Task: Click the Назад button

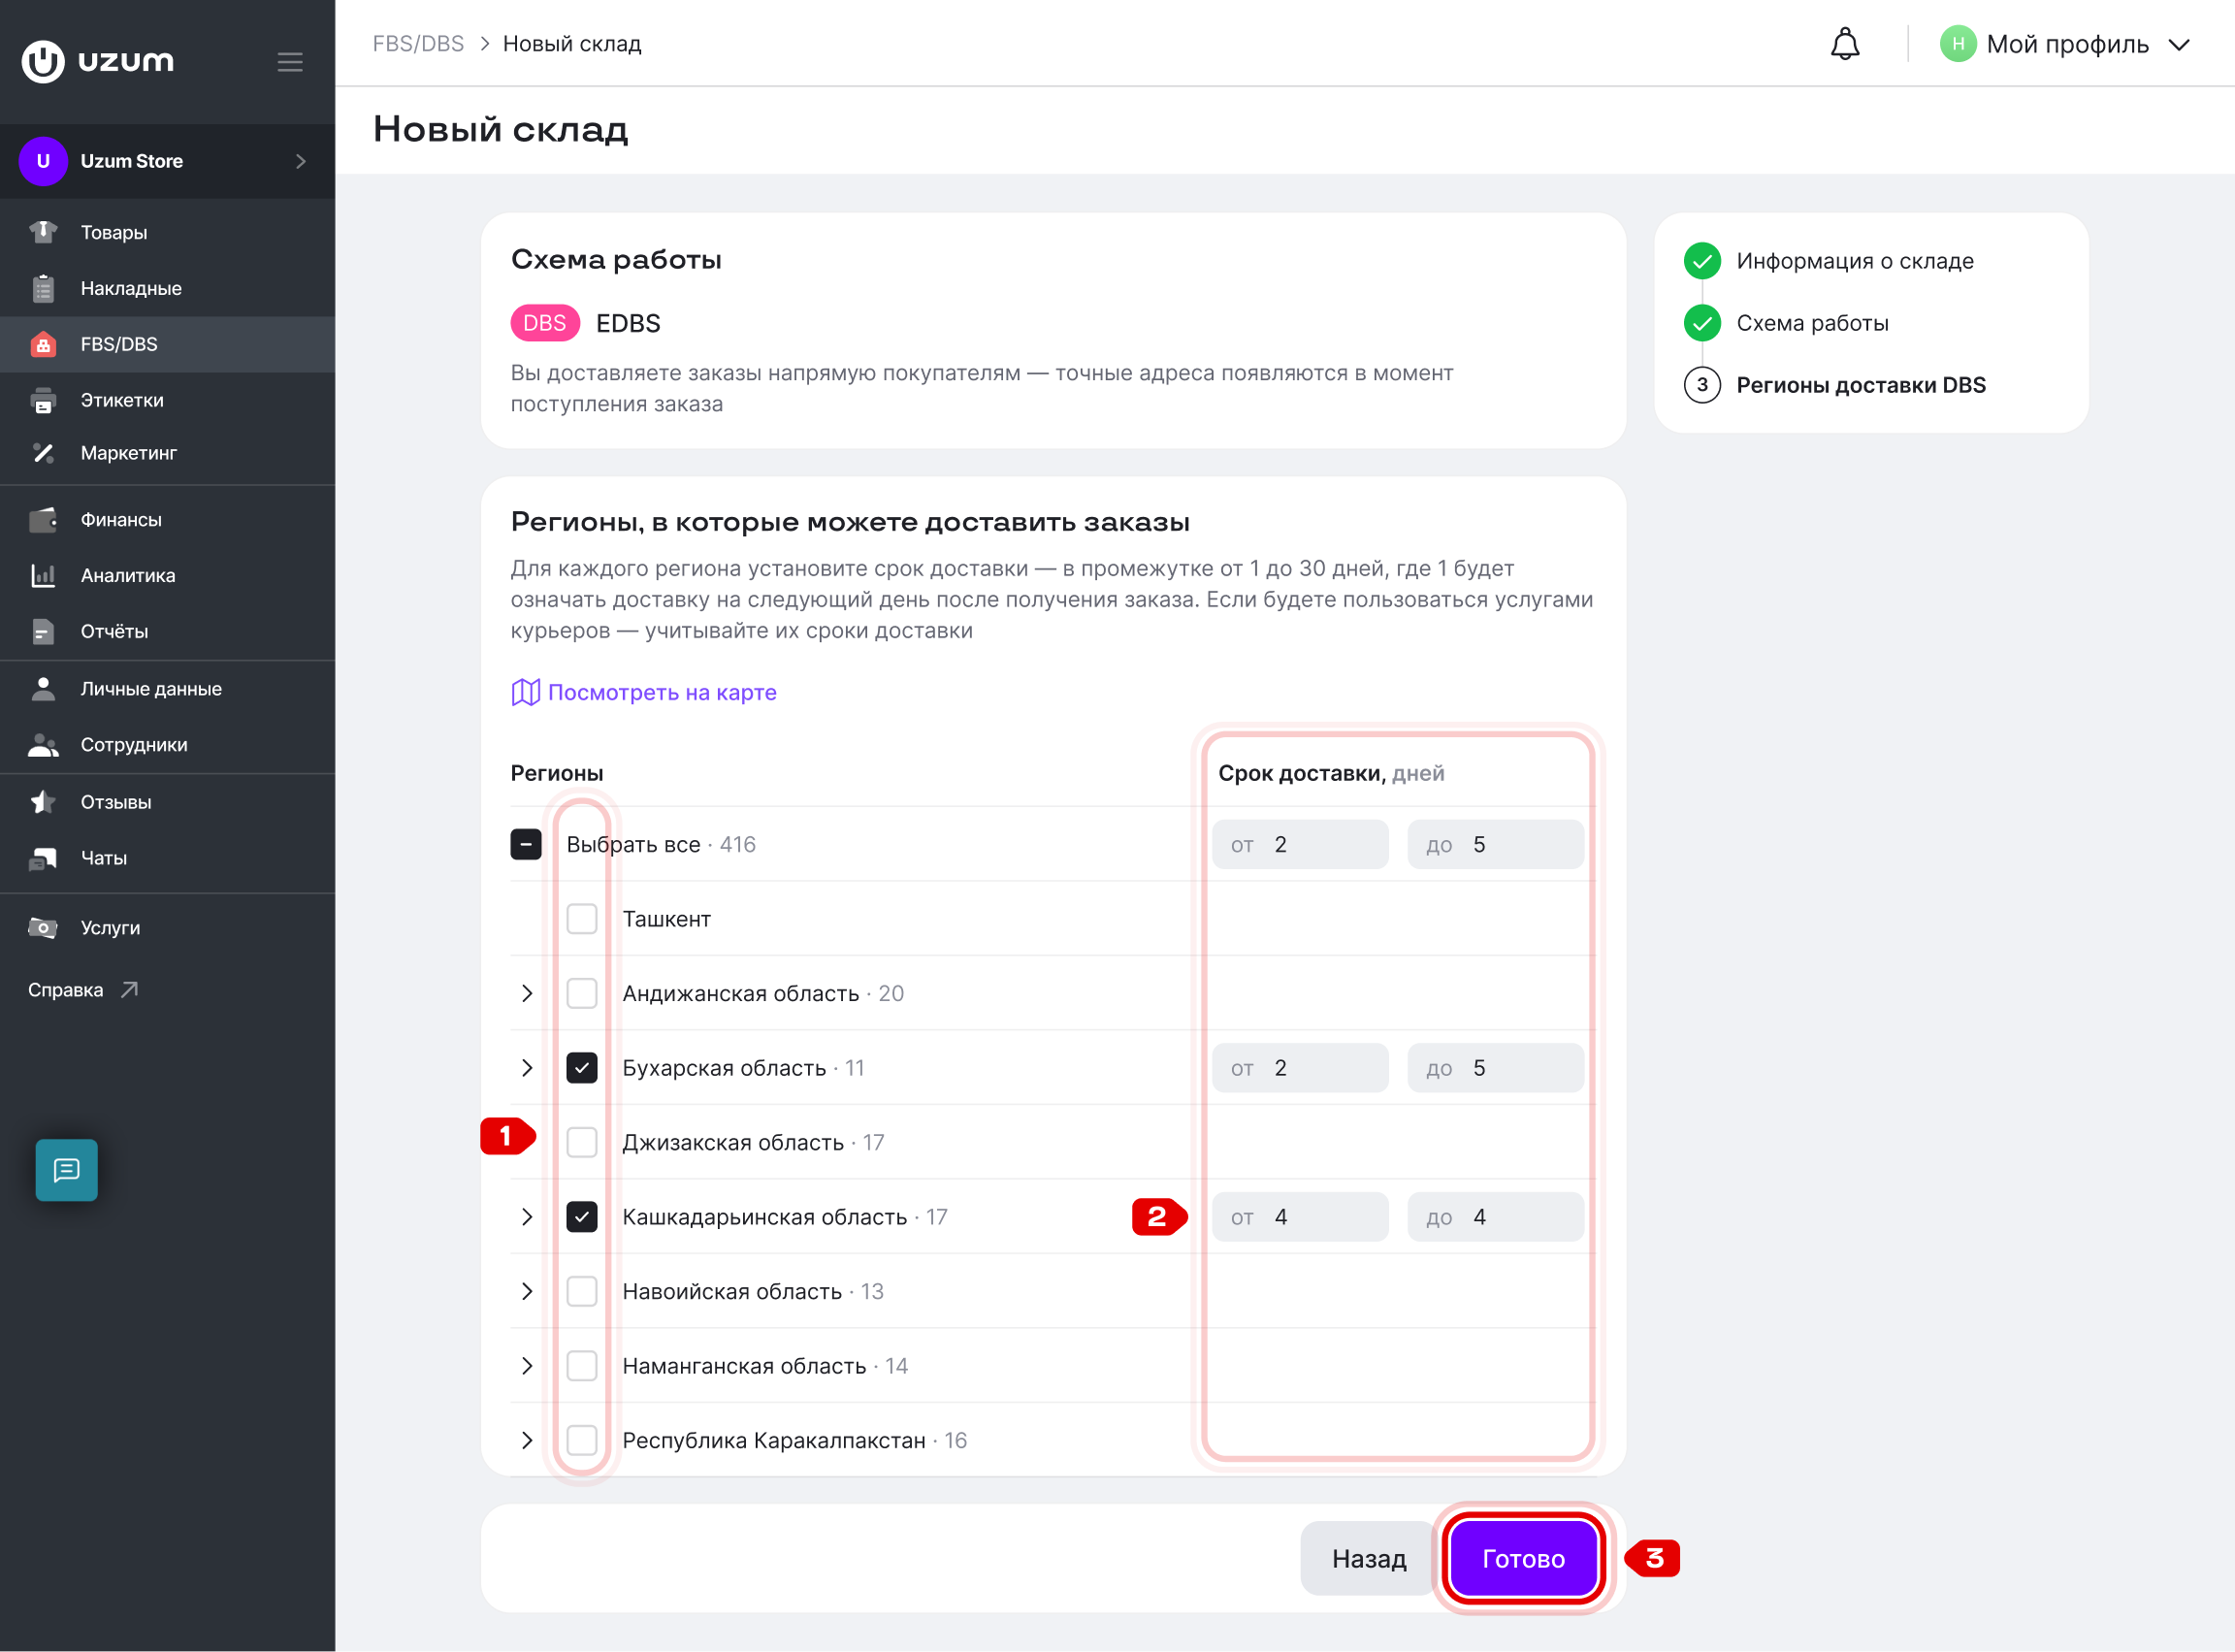Action: pos(1368,1558)
